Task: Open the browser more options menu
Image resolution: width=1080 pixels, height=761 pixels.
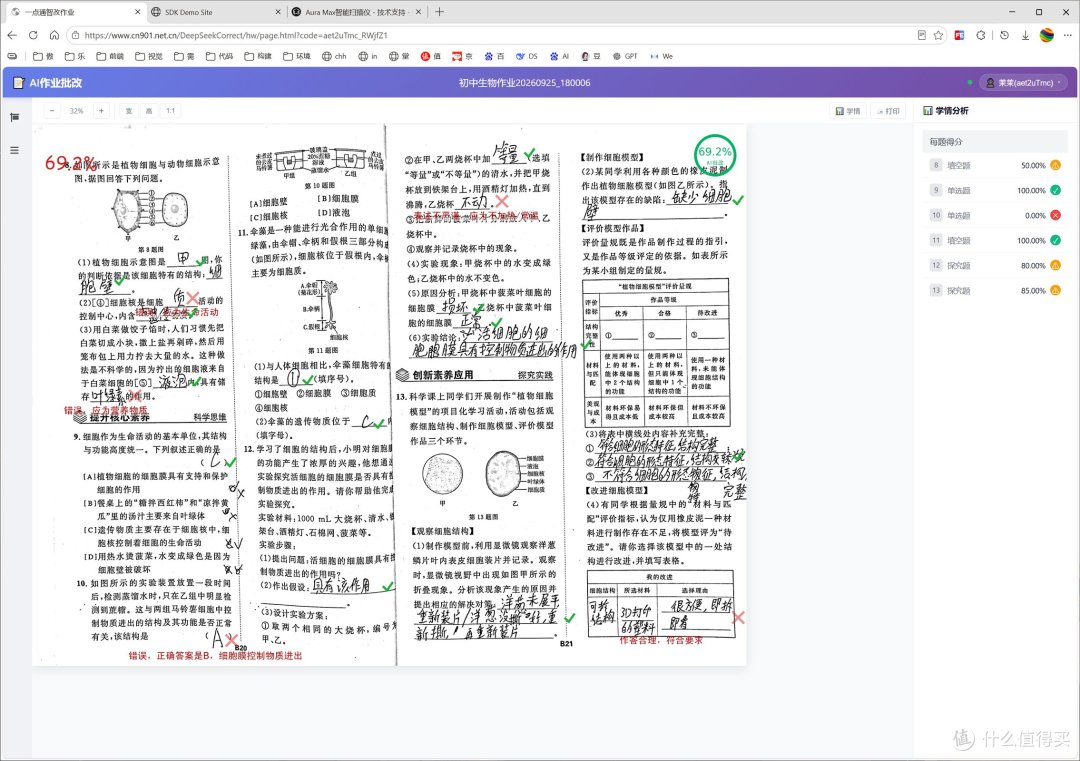Action: click(1068, 35)
